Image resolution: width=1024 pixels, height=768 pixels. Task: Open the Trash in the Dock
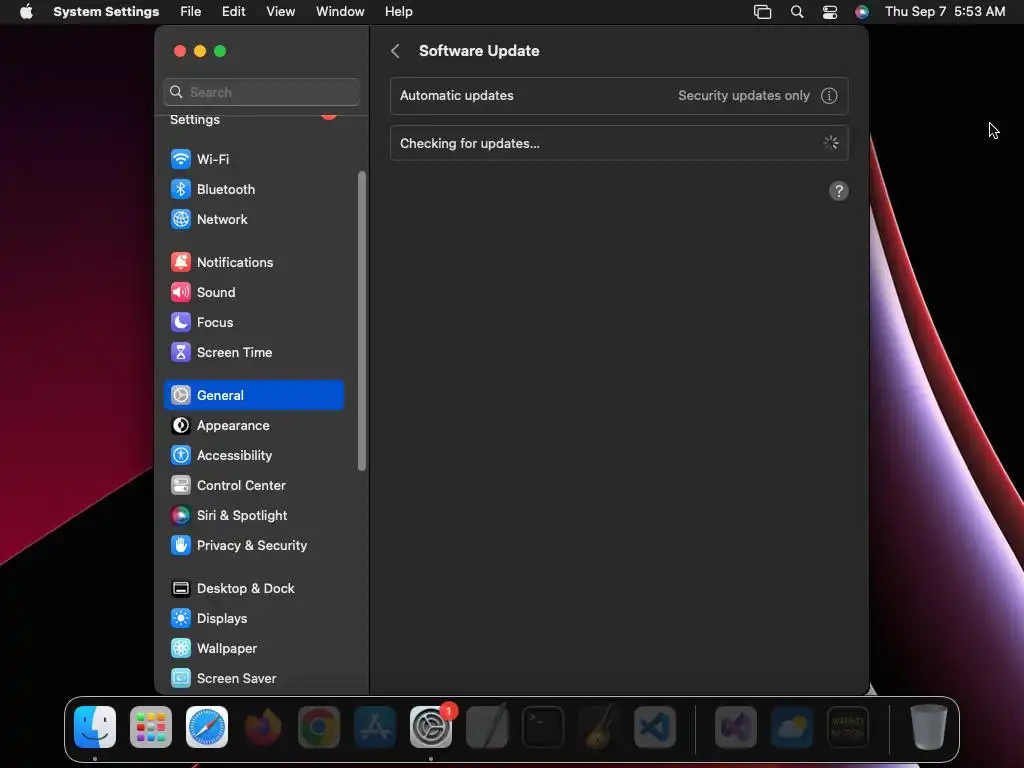(x=928, y=727)
